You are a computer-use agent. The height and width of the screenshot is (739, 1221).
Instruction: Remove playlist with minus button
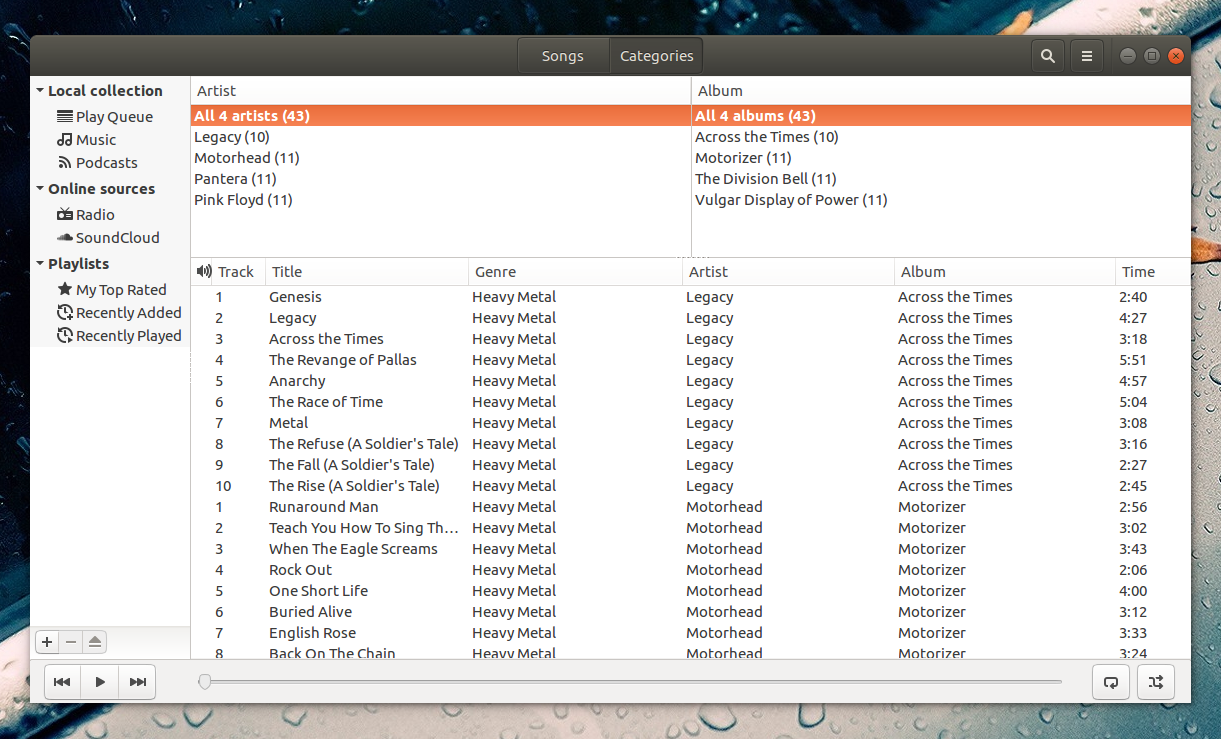click(x=71, y=642)
